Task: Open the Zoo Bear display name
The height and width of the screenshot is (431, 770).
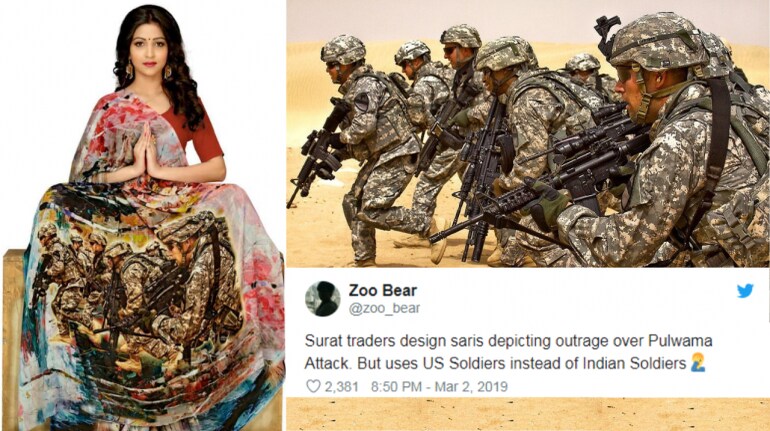Action: click(383, 291)
